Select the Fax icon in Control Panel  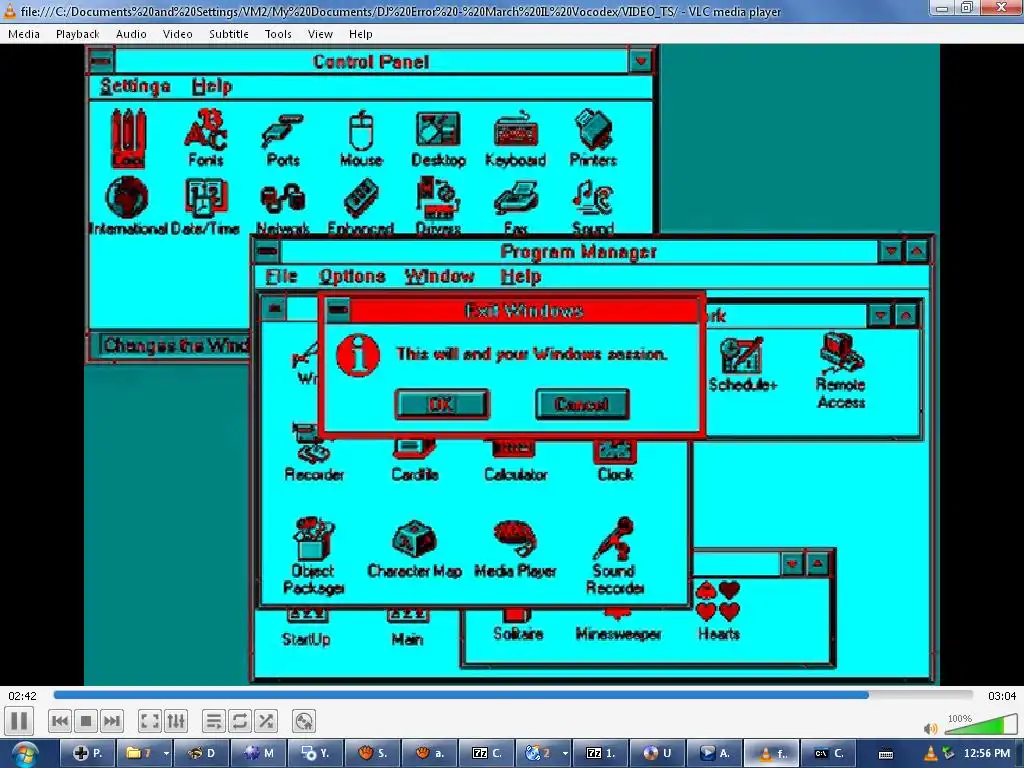516,208
